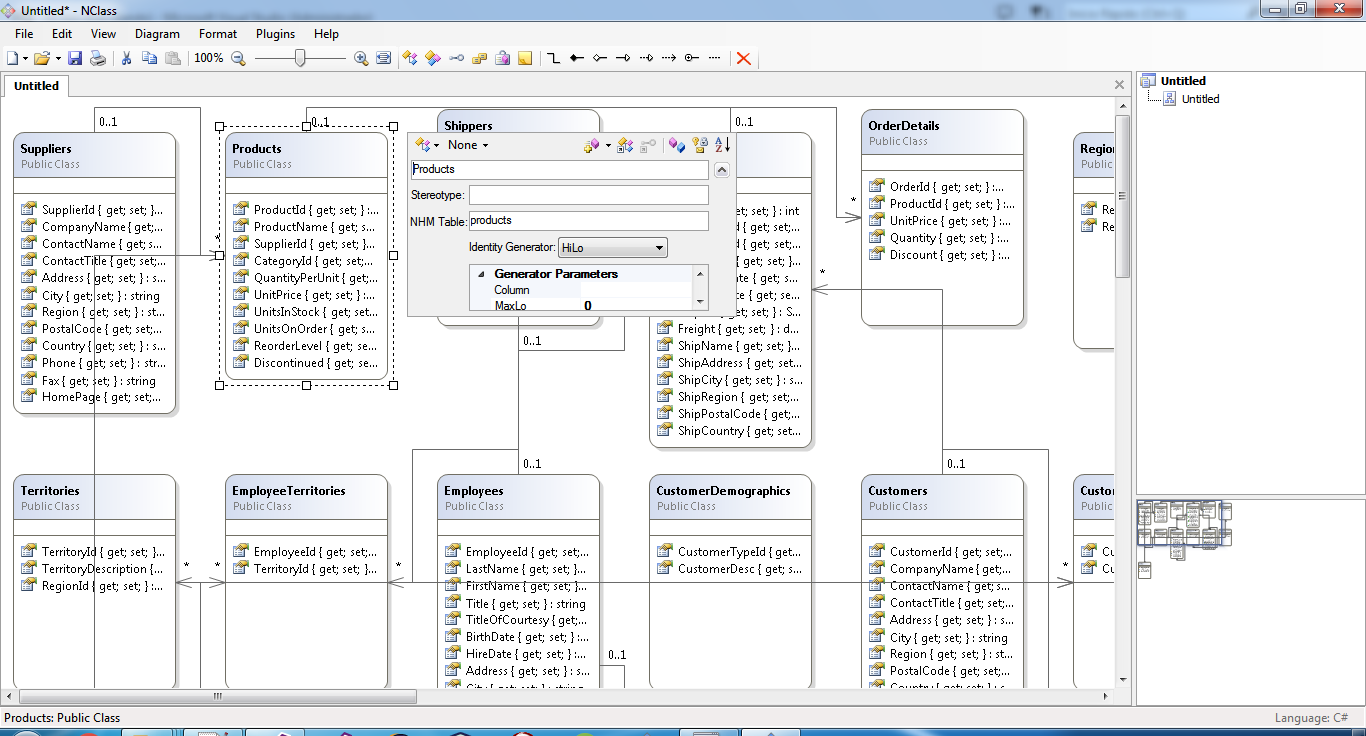The image size is (1366, 736).
Task: Open the Diagram menu
Action: point(158,34)
